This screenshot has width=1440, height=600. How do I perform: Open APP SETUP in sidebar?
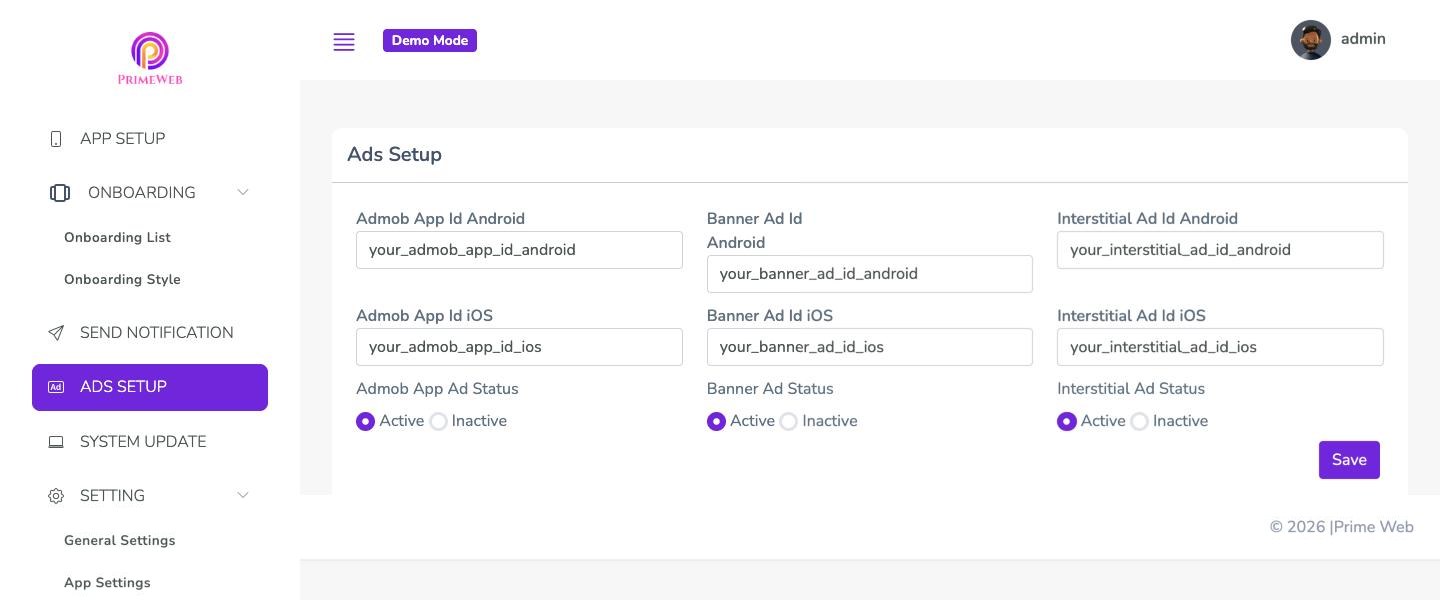coord(150,139)
